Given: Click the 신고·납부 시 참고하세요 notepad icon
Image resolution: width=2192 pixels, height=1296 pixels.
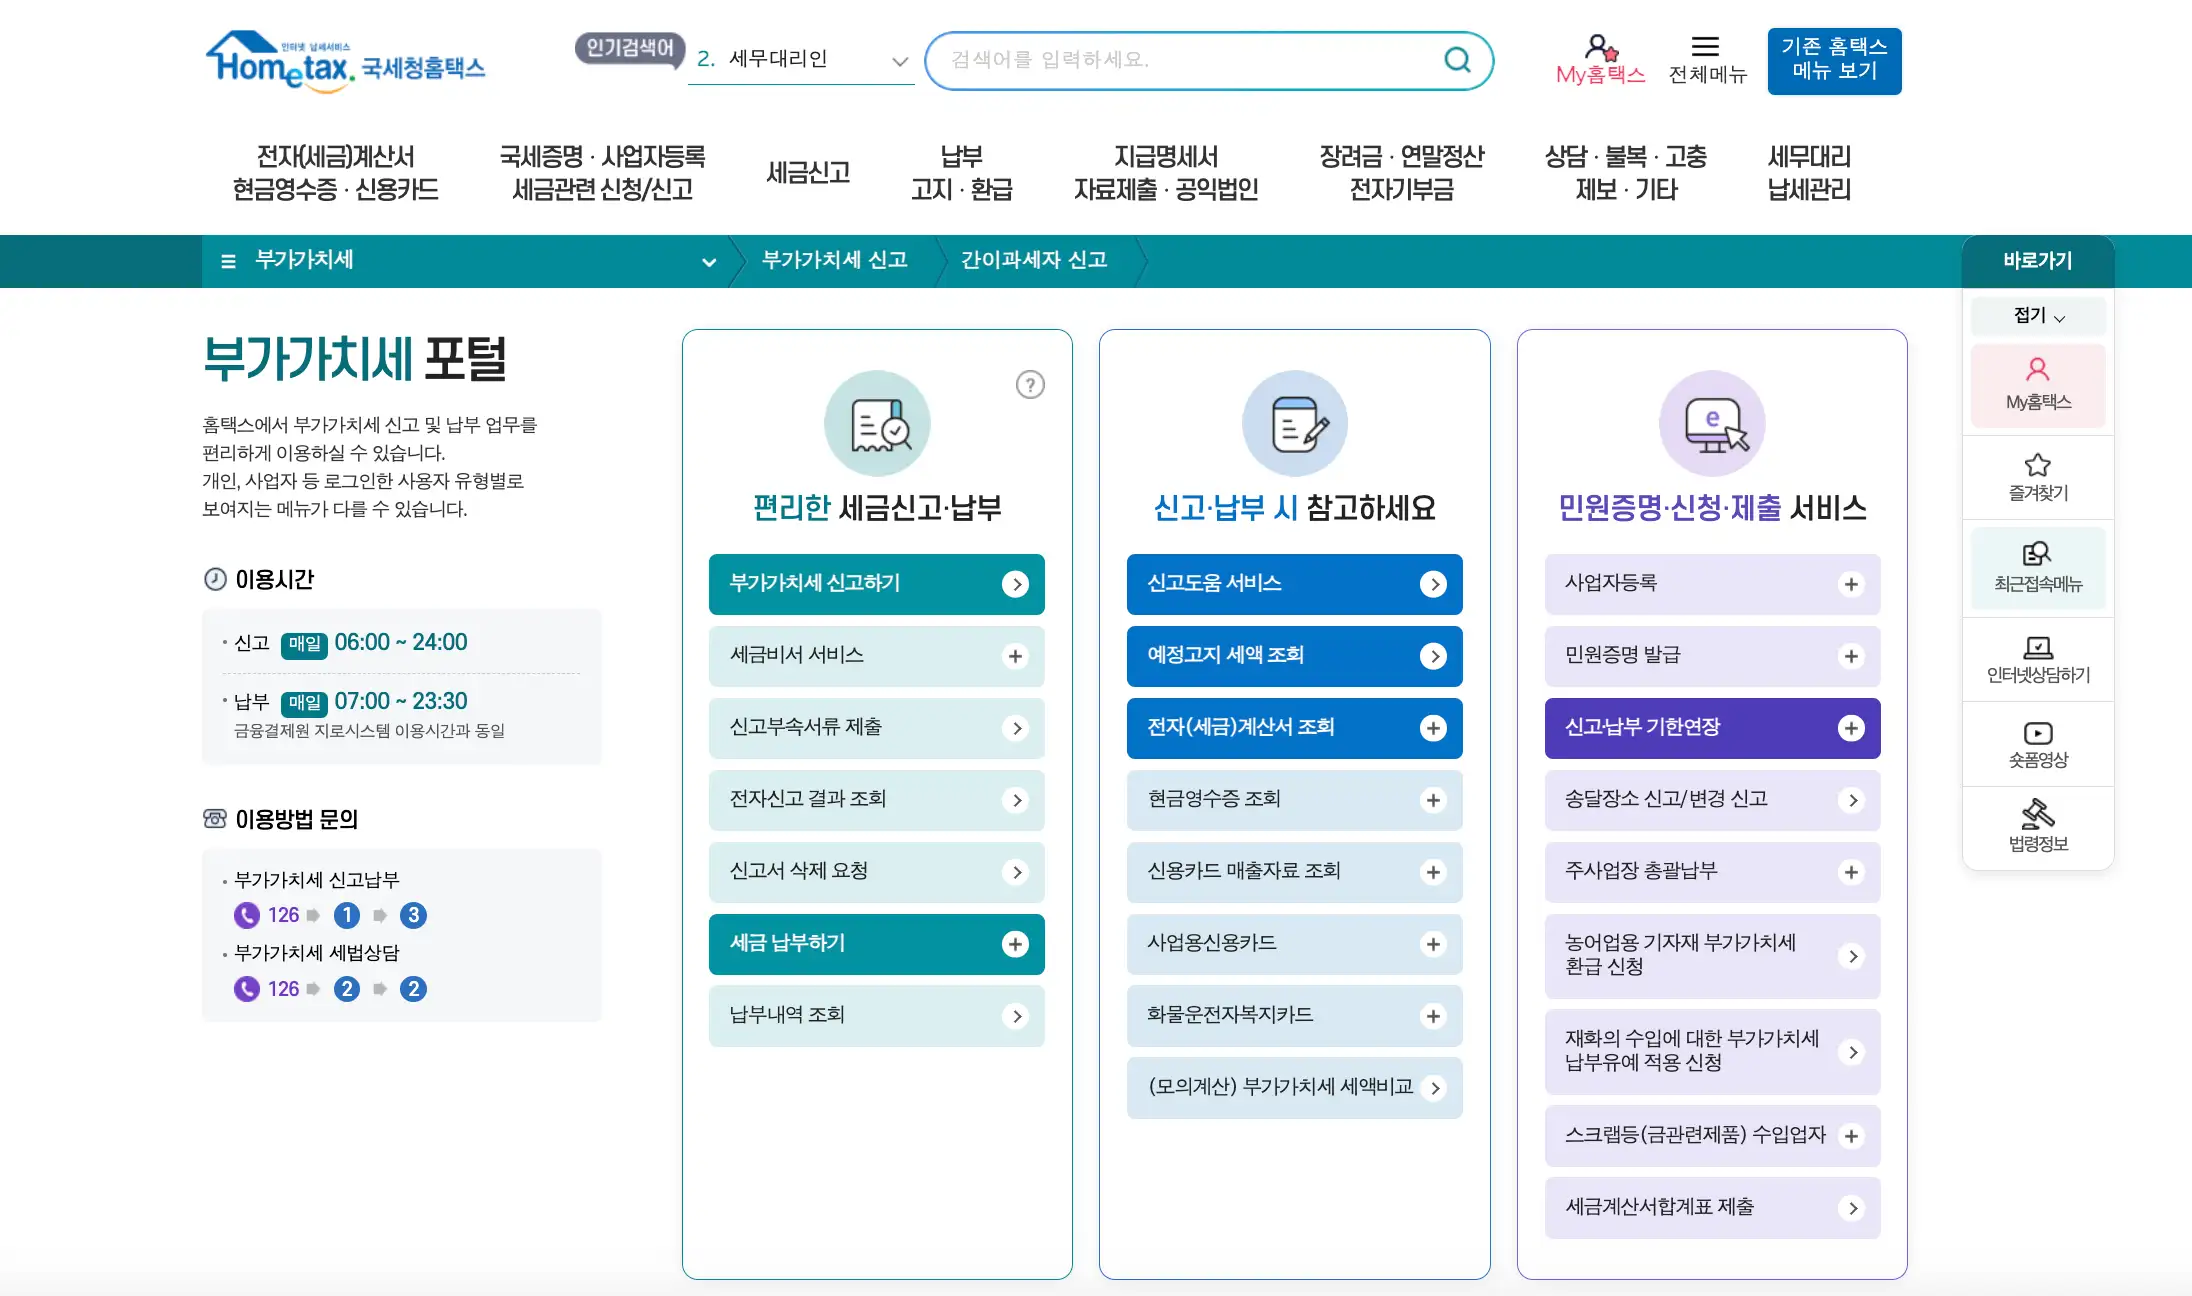Looking at the screenshot, I should click(x=1294, y=424).
